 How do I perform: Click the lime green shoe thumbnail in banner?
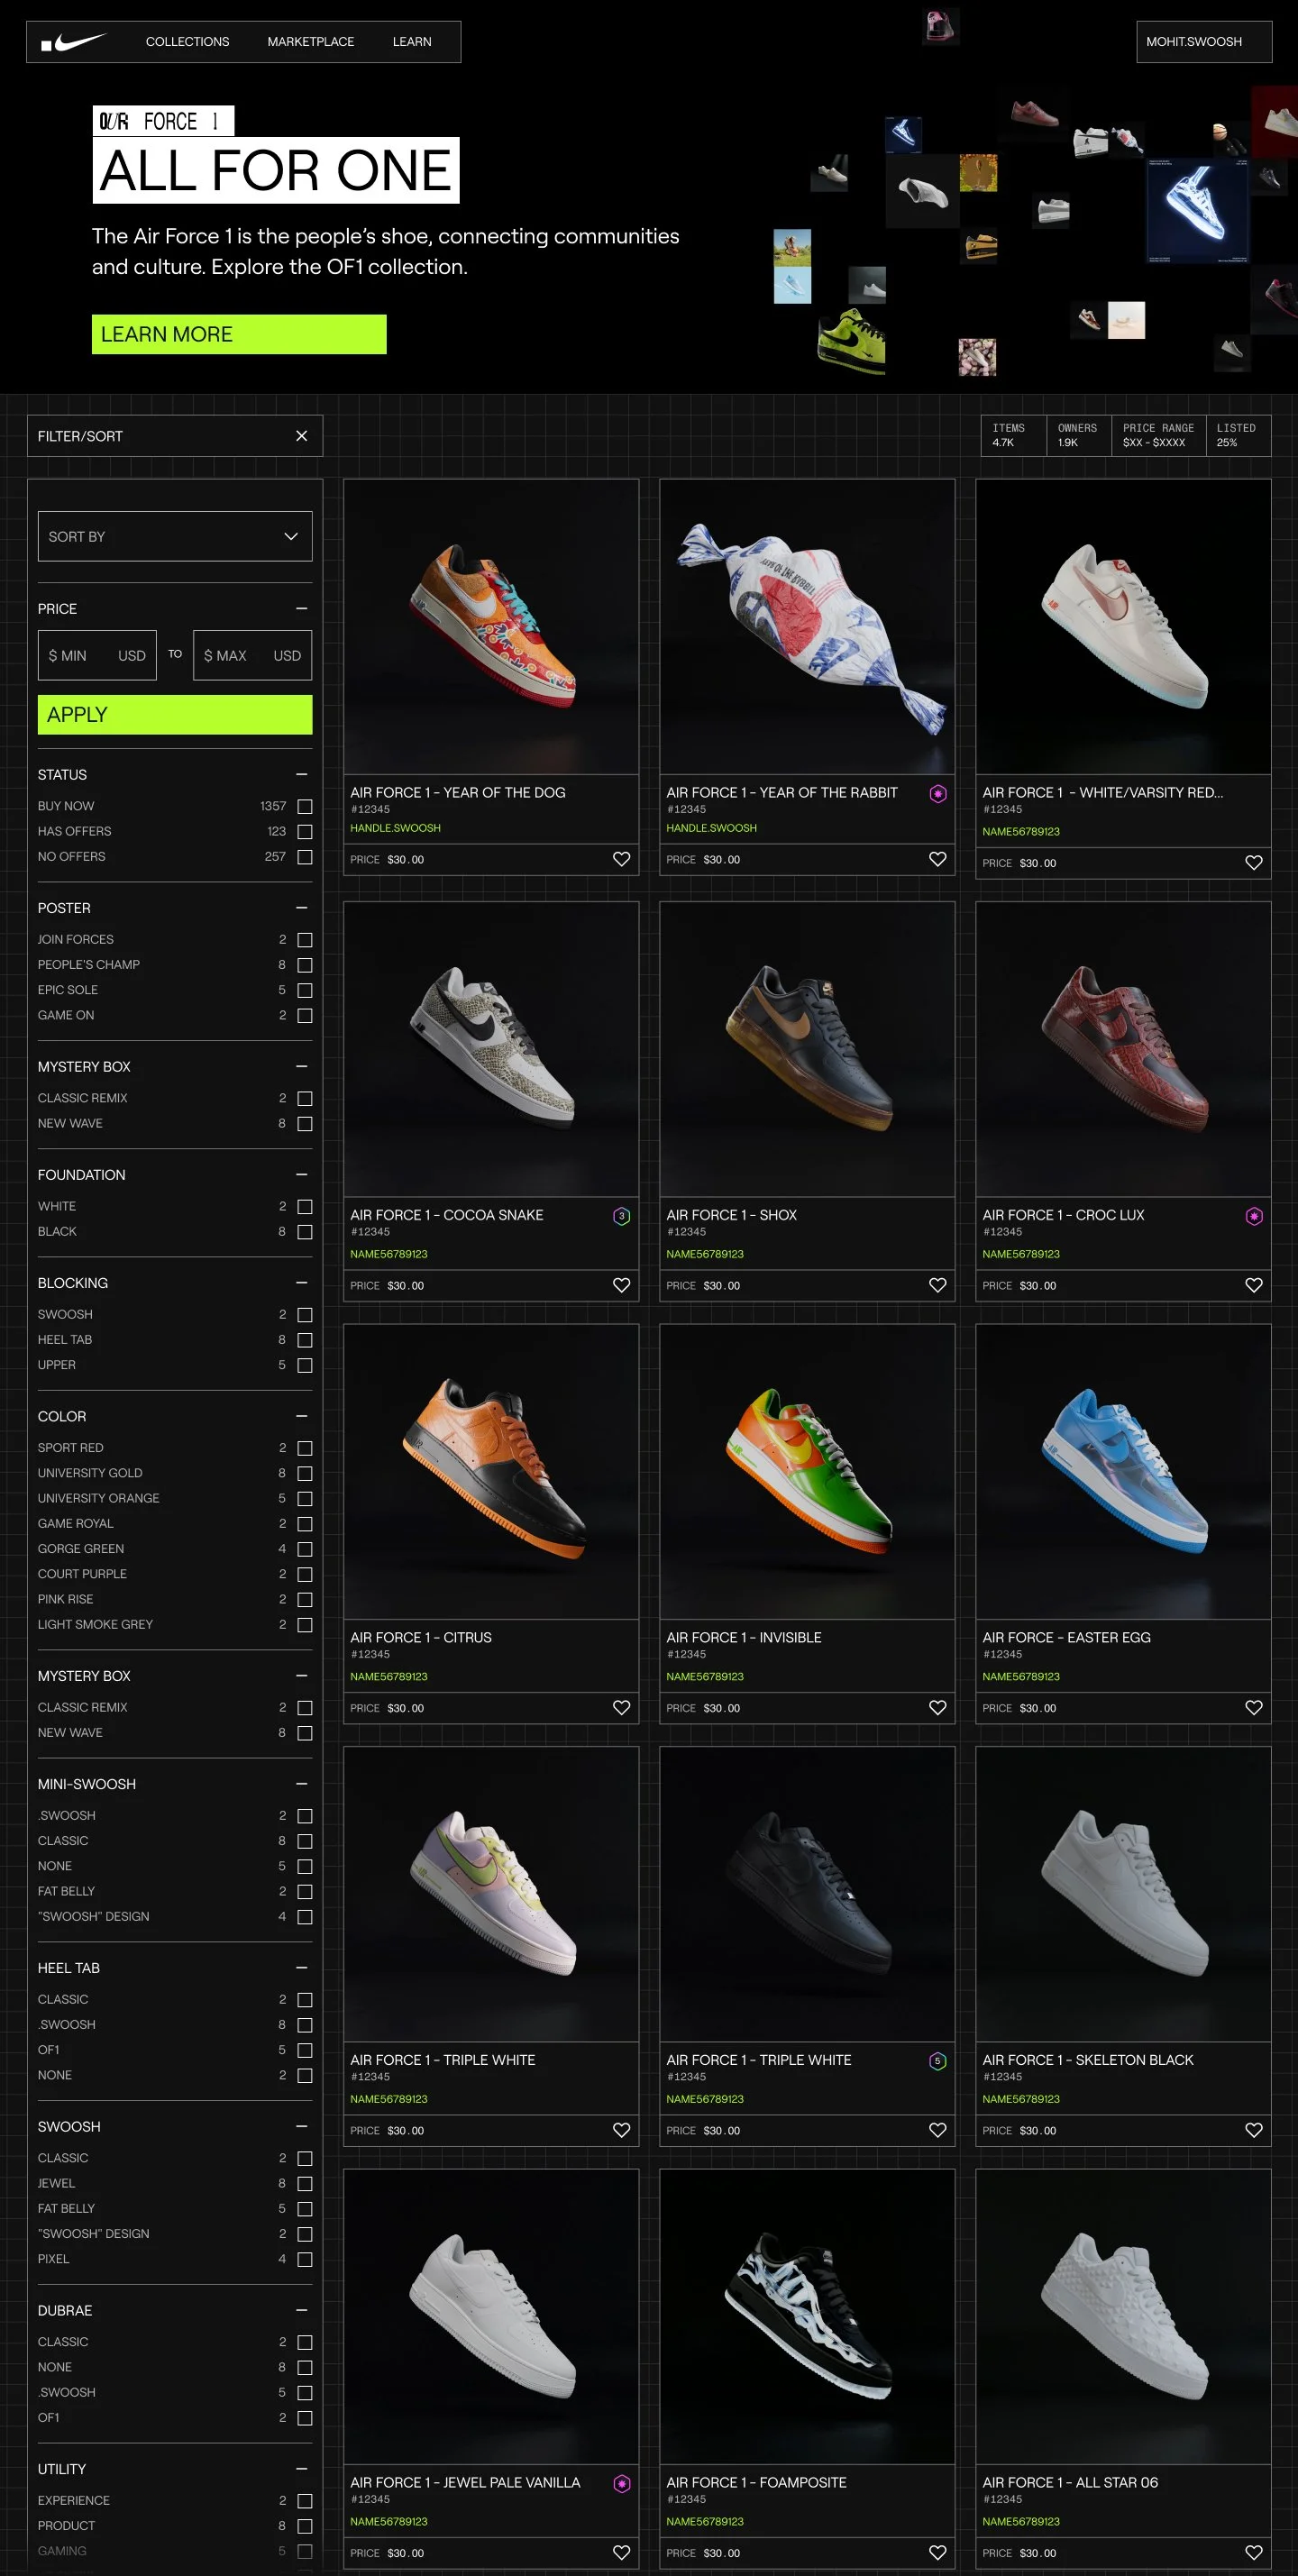point(852,341)
